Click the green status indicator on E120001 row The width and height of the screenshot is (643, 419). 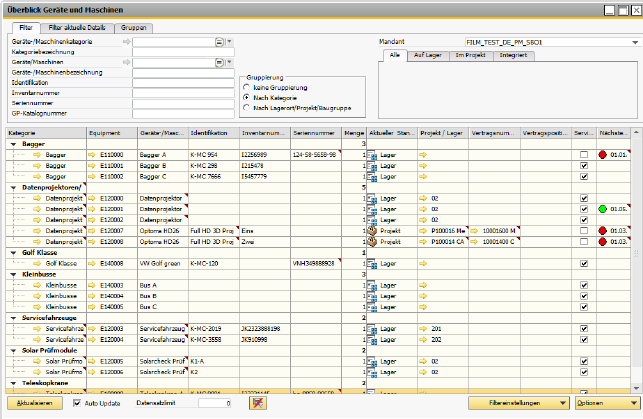pos(602,209)
